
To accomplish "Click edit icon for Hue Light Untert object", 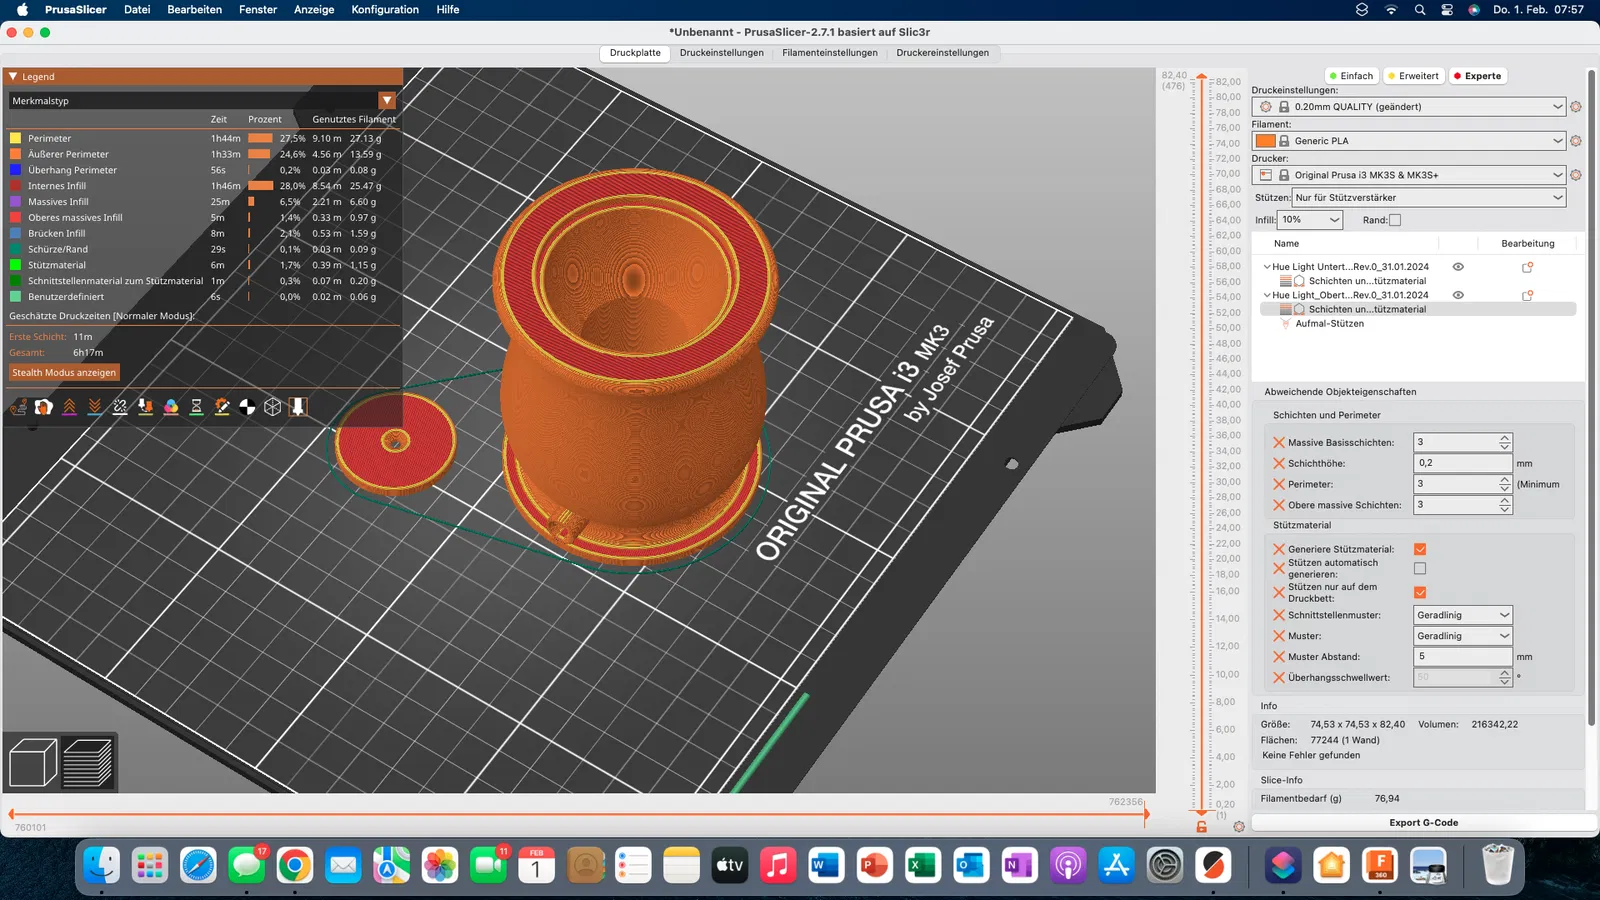I will (x=1527, y=267).
